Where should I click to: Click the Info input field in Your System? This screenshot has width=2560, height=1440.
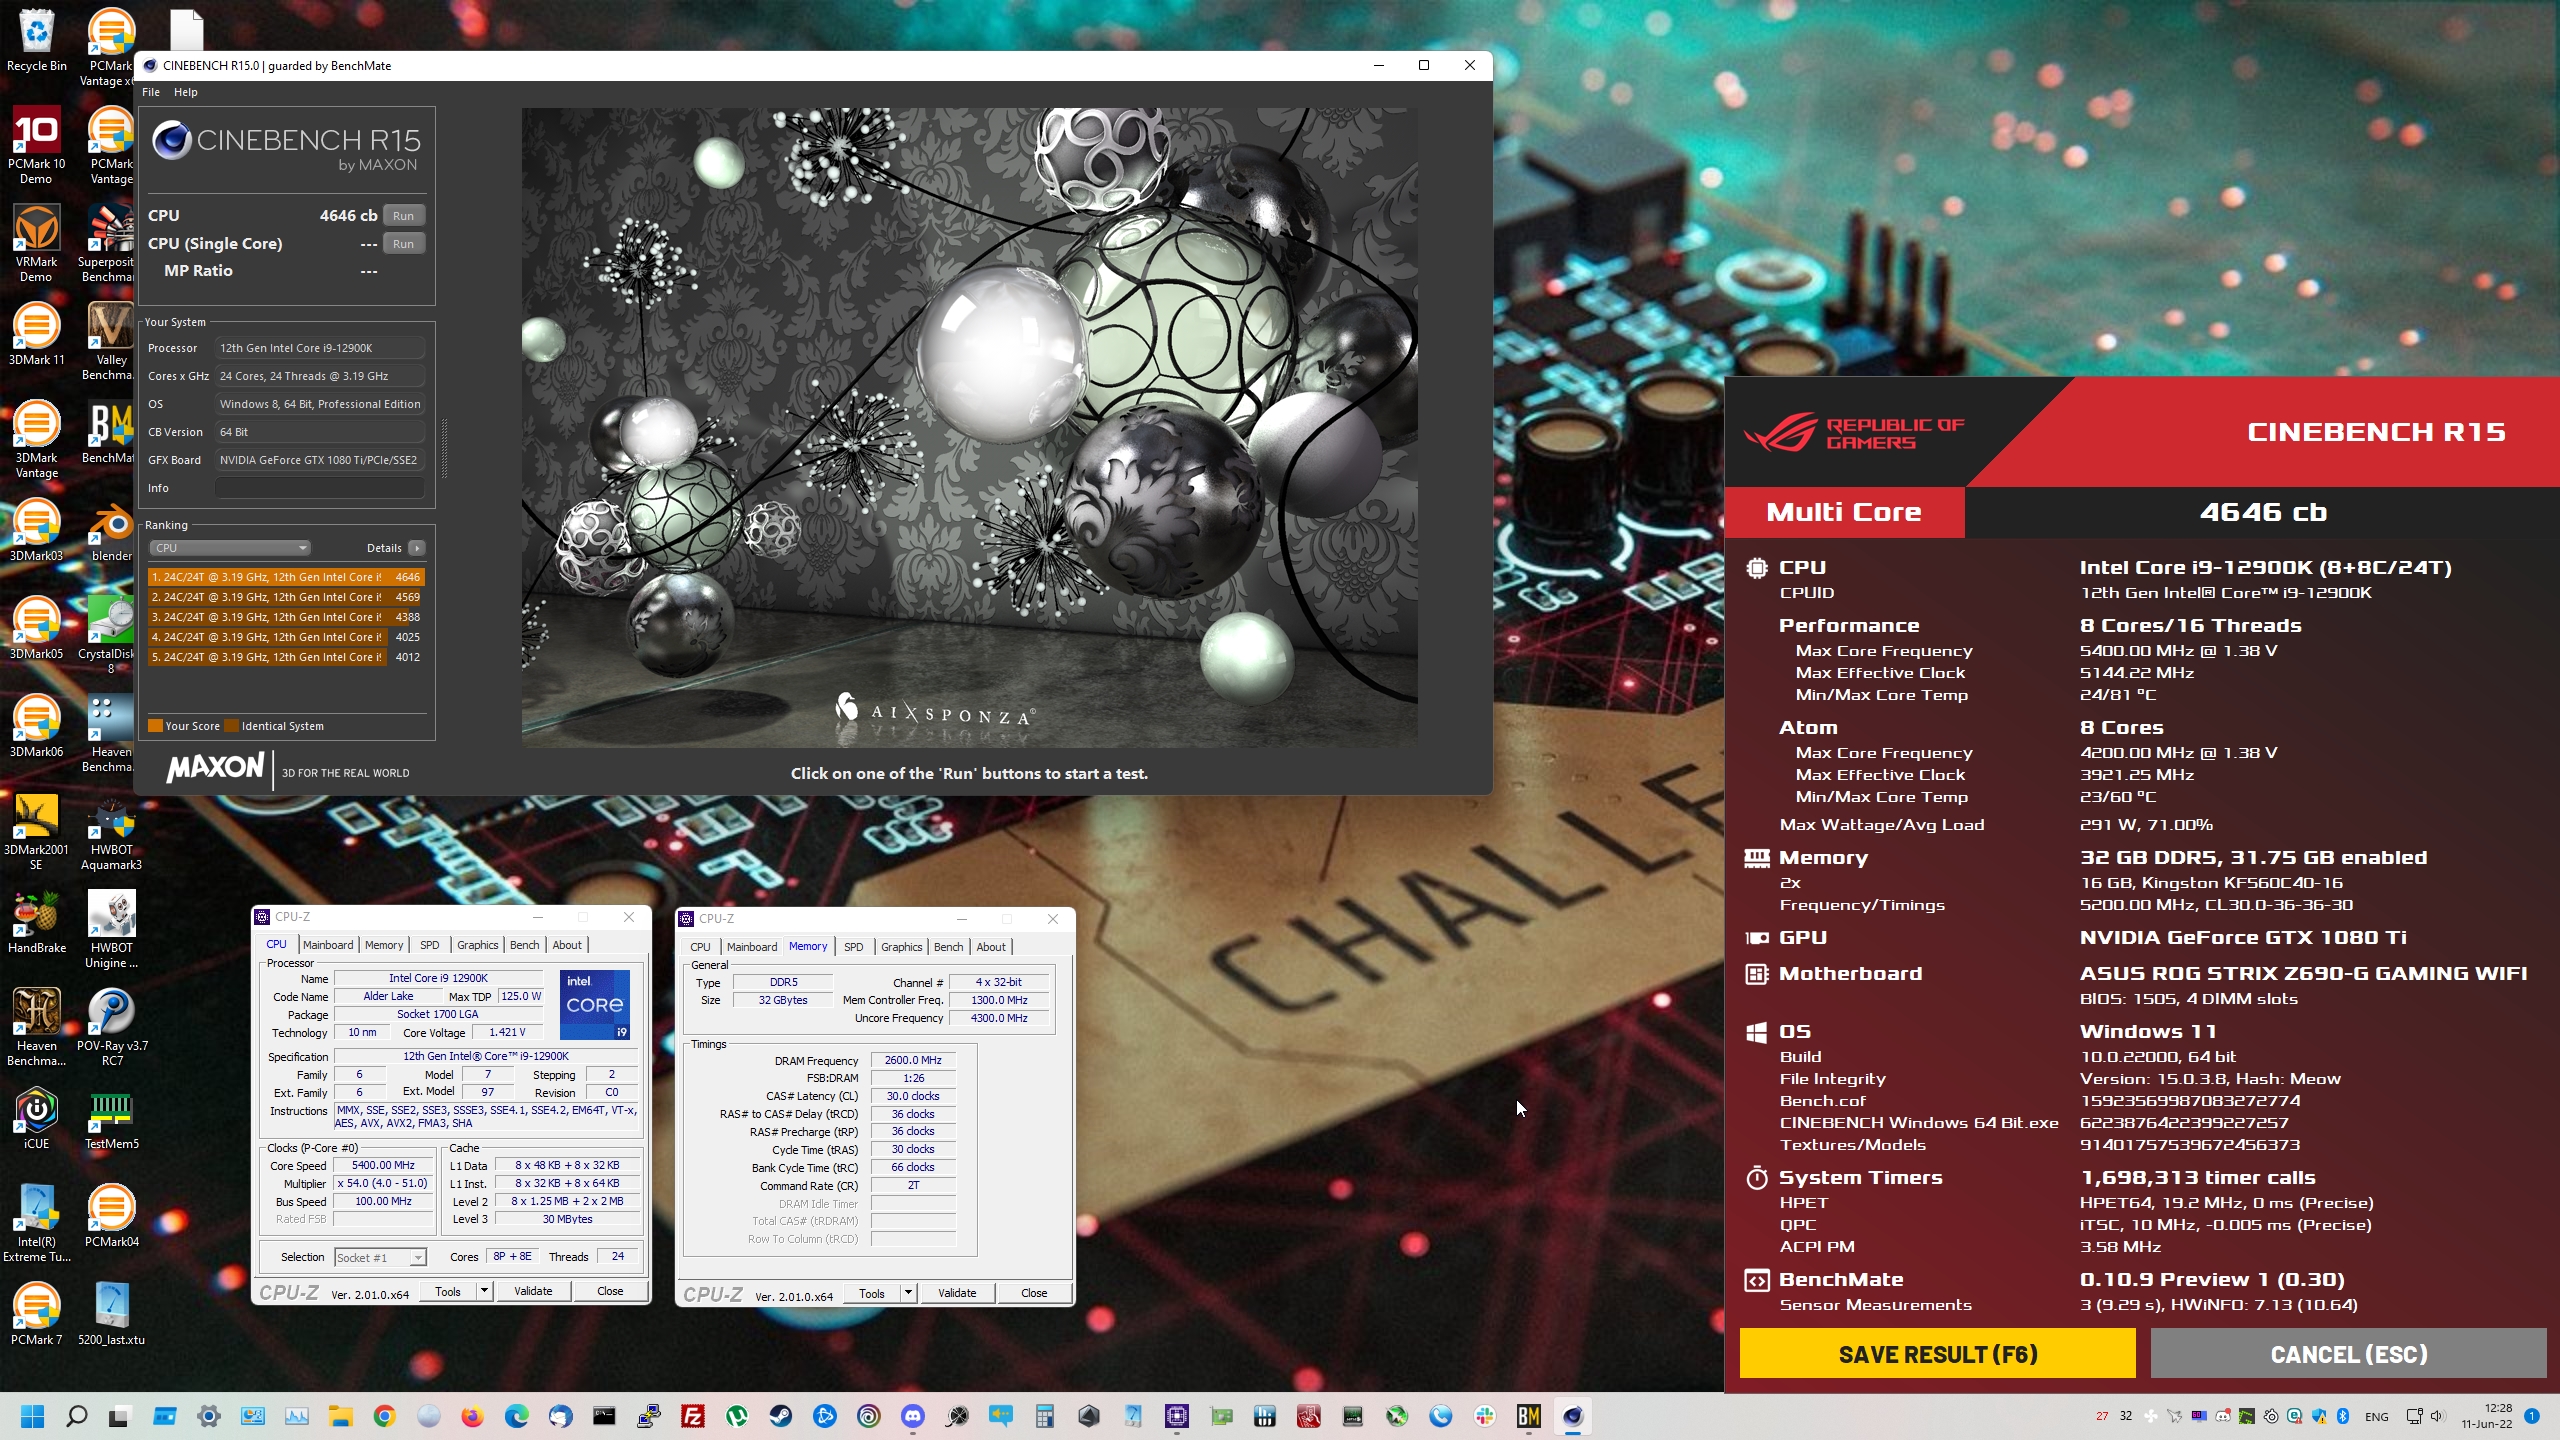pos(320,488)
